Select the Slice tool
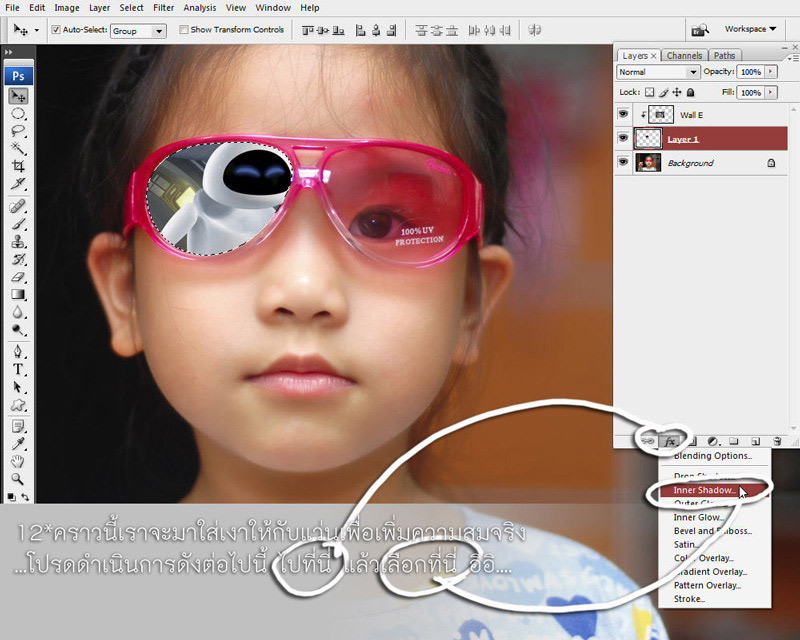Viewport: 800px width, 640px height. tap(18, 183)
